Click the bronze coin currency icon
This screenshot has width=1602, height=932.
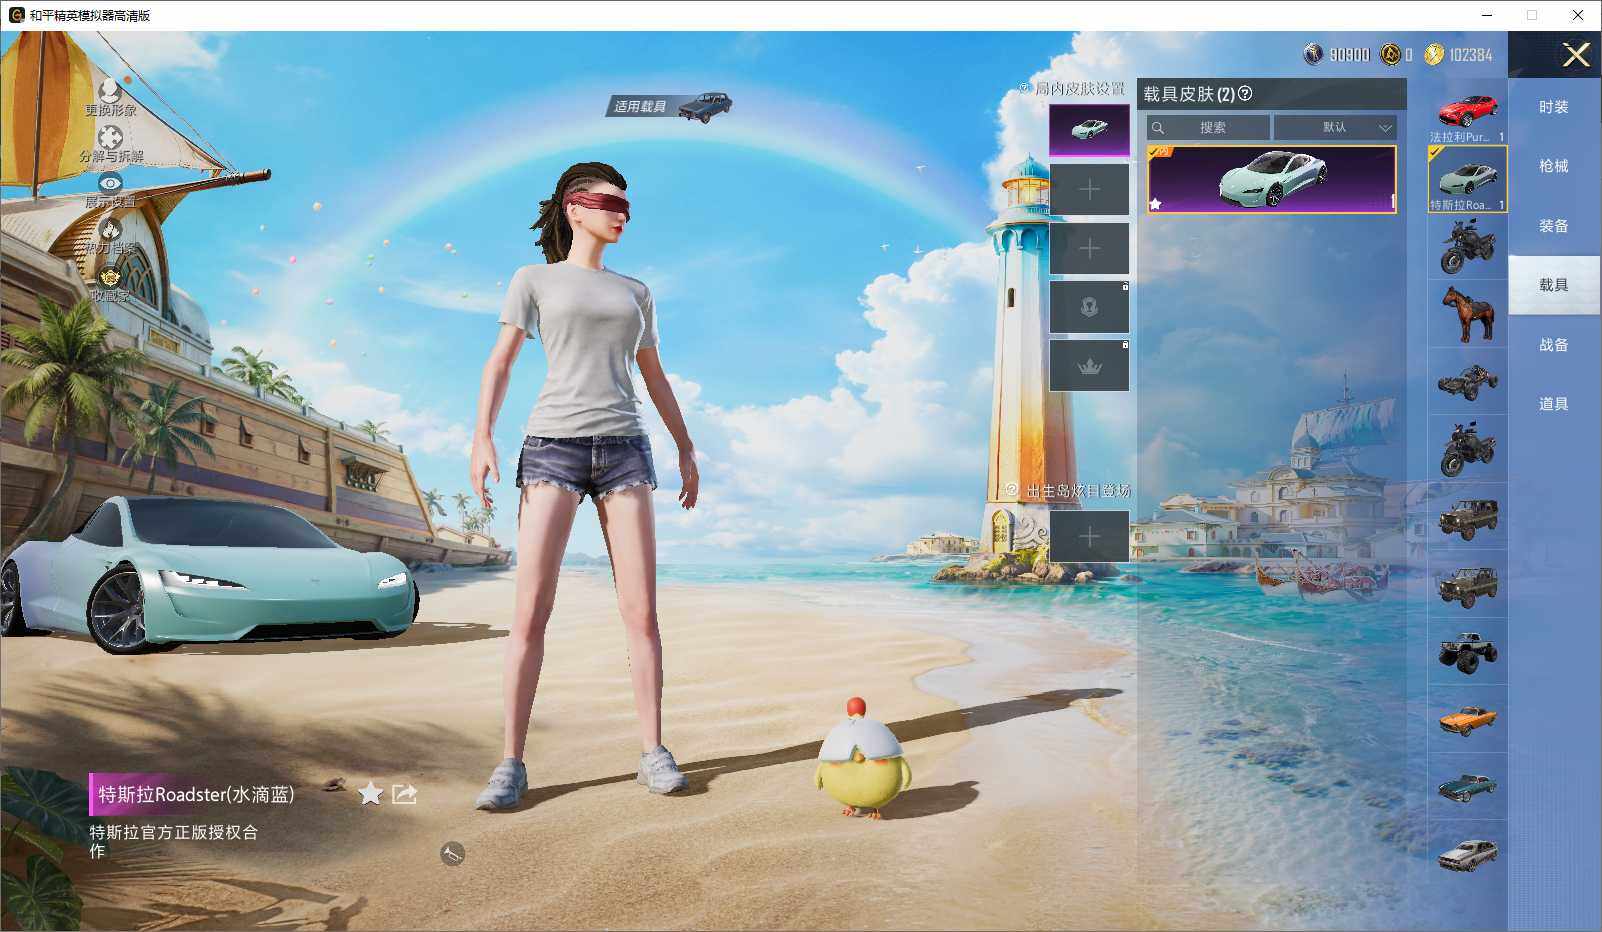point(1390,54)
